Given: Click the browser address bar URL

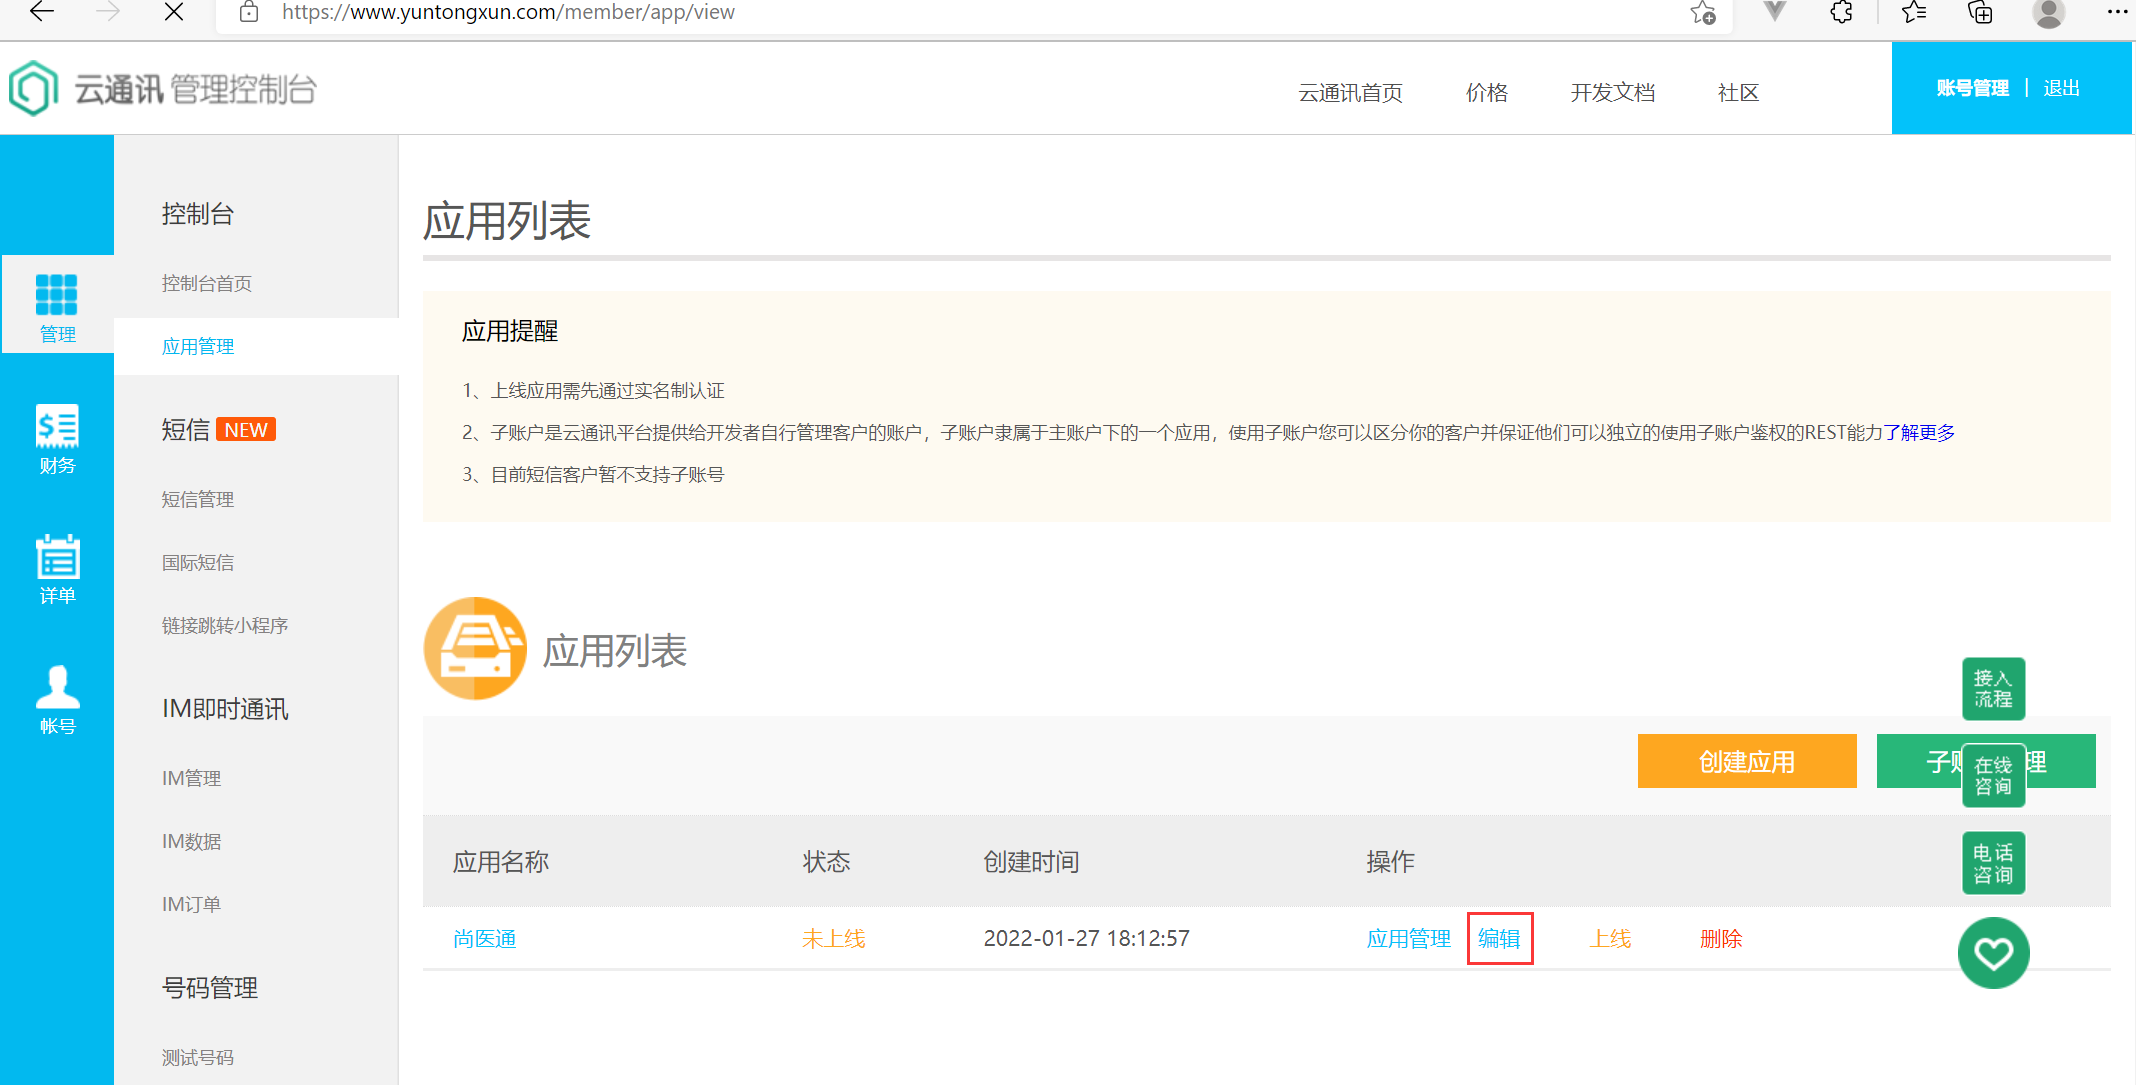Looking at the screenshot, I should click(508, 13).
